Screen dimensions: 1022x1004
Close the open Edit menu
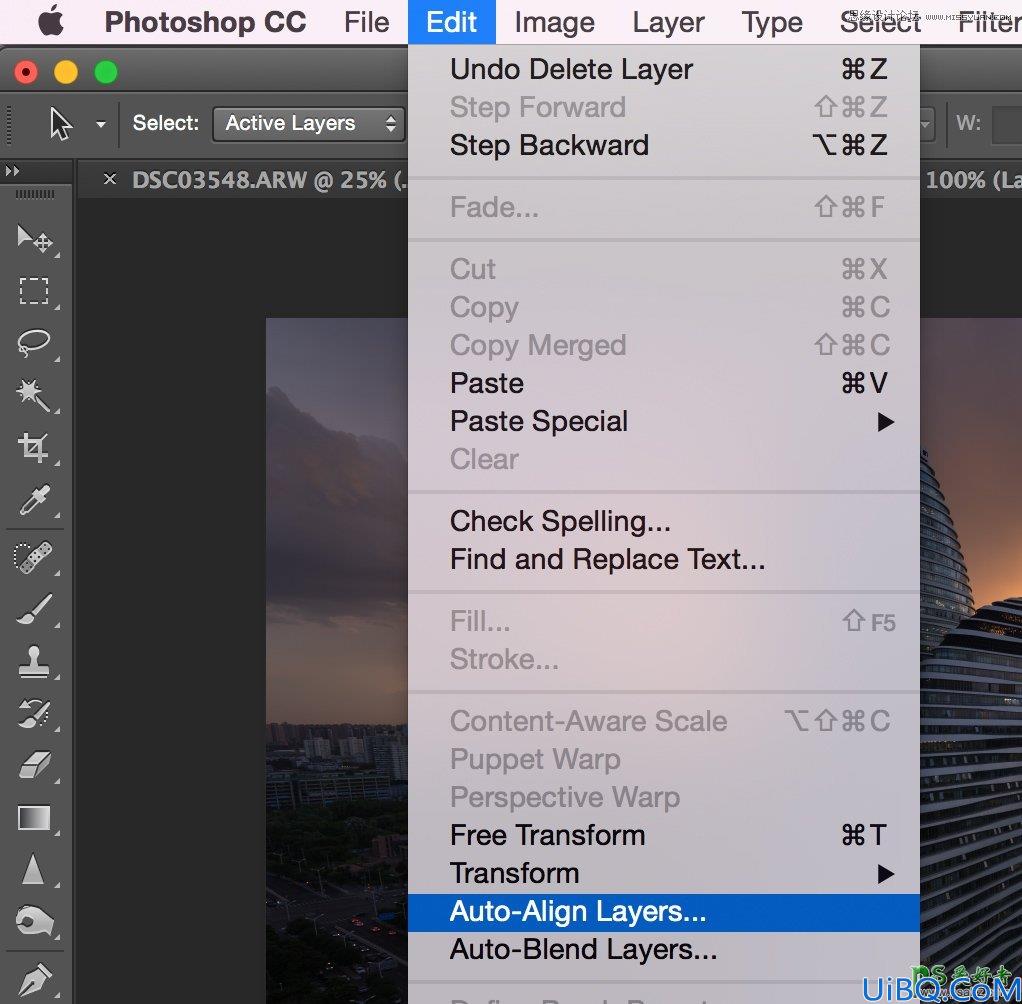point(452,22)
